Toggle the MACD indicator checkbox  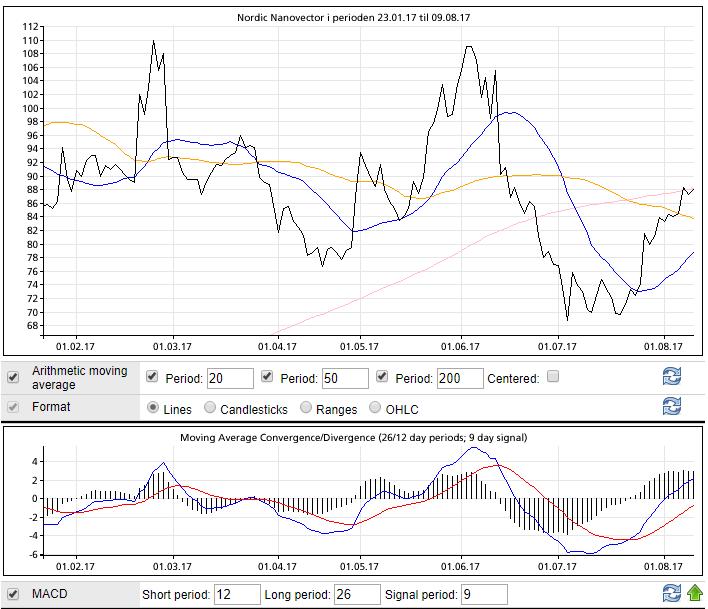(13, 594)
